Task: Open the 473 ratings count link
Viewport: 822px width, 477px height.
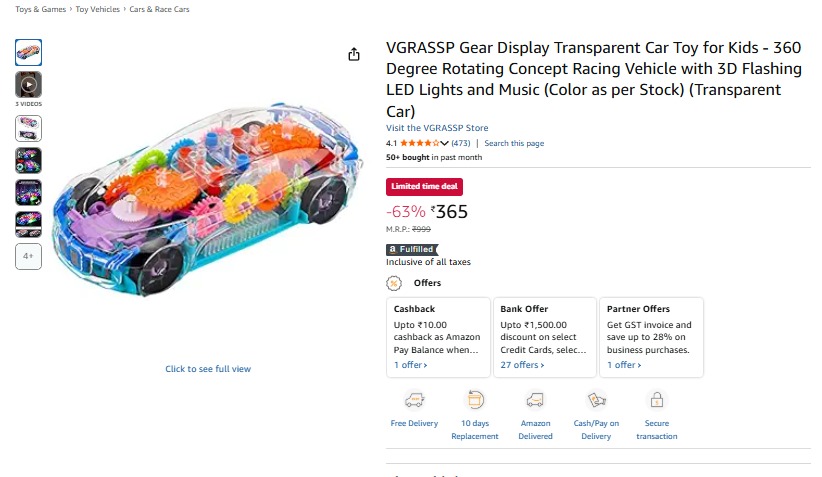Action: [x=461, y=143]
